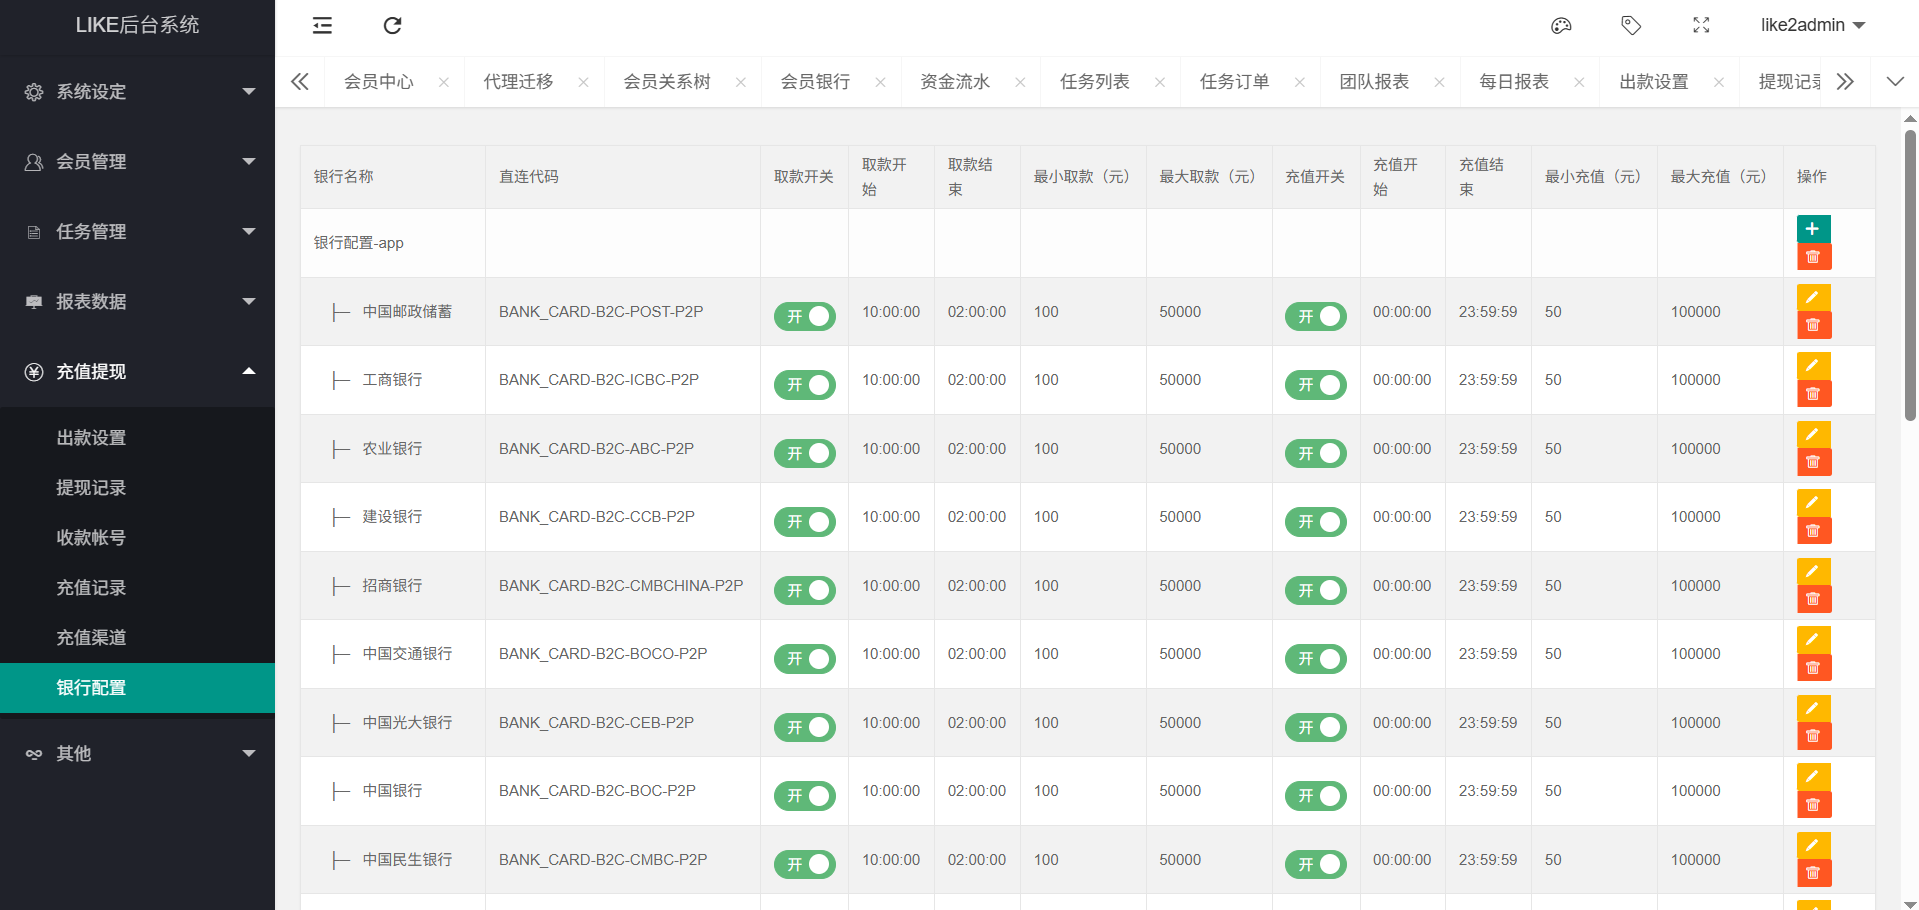The image size is (1919, 910).
Task: Open the like2admin user dropdown
Action: pyautogui.click(x=1813, y=26)
